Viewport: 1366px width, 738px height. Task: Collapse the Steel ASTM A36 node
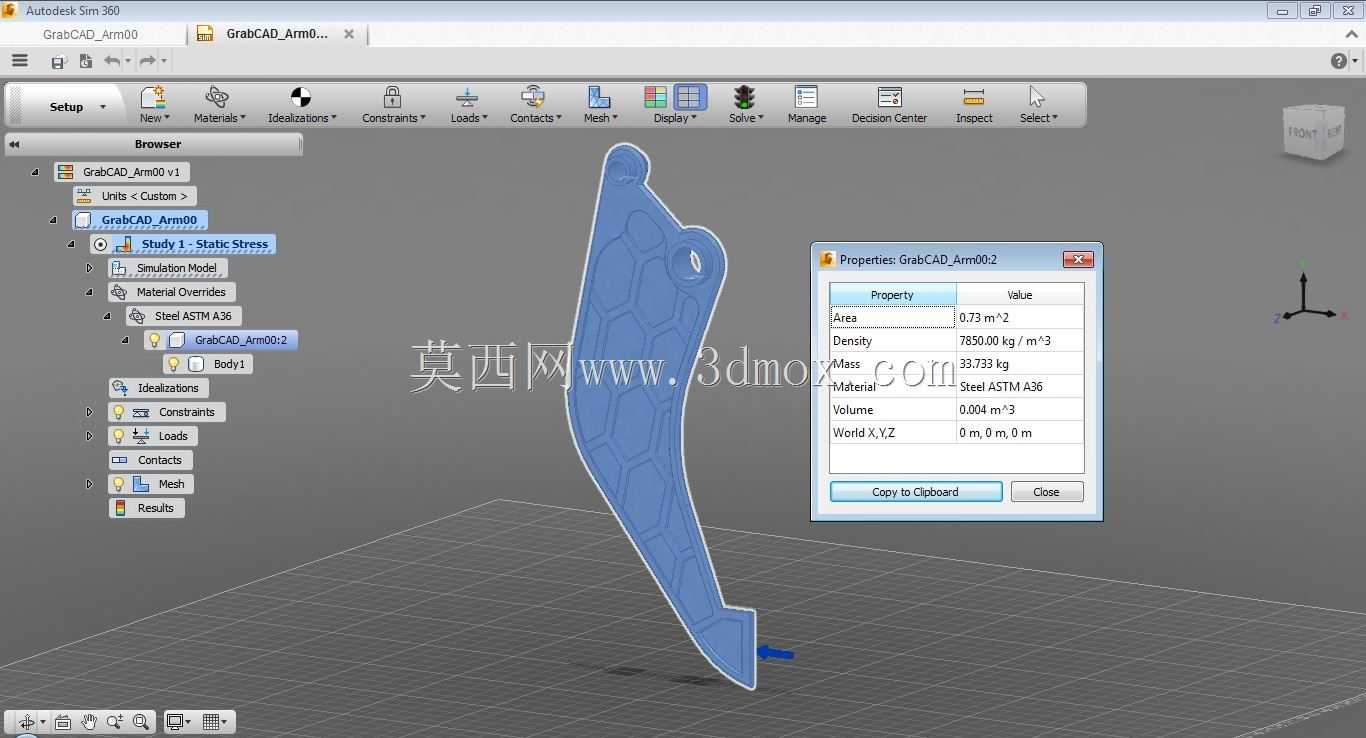point(107,316)
